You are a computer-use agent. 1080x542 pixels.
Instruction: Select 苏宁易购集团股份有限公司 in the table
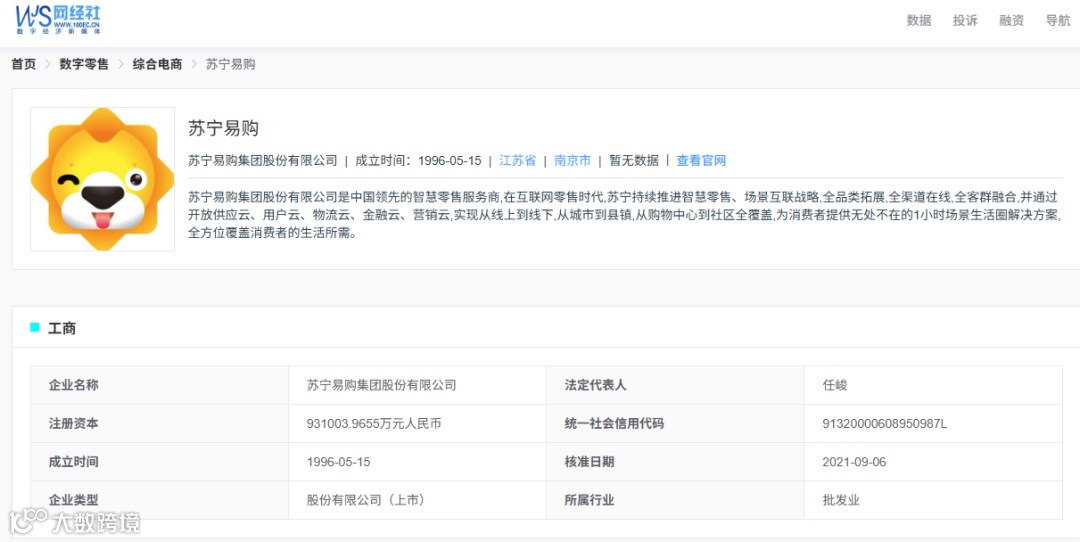coord(382,385)
